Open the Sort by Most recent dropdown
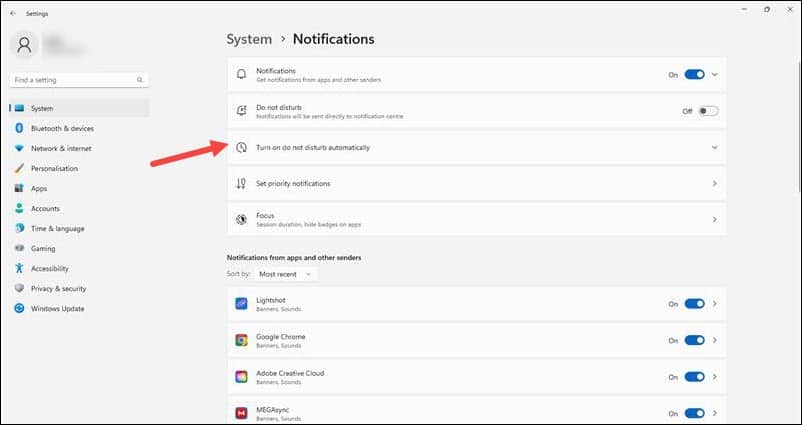The width and height of the screenshot is (802, 425). click(x=285, y=274)
